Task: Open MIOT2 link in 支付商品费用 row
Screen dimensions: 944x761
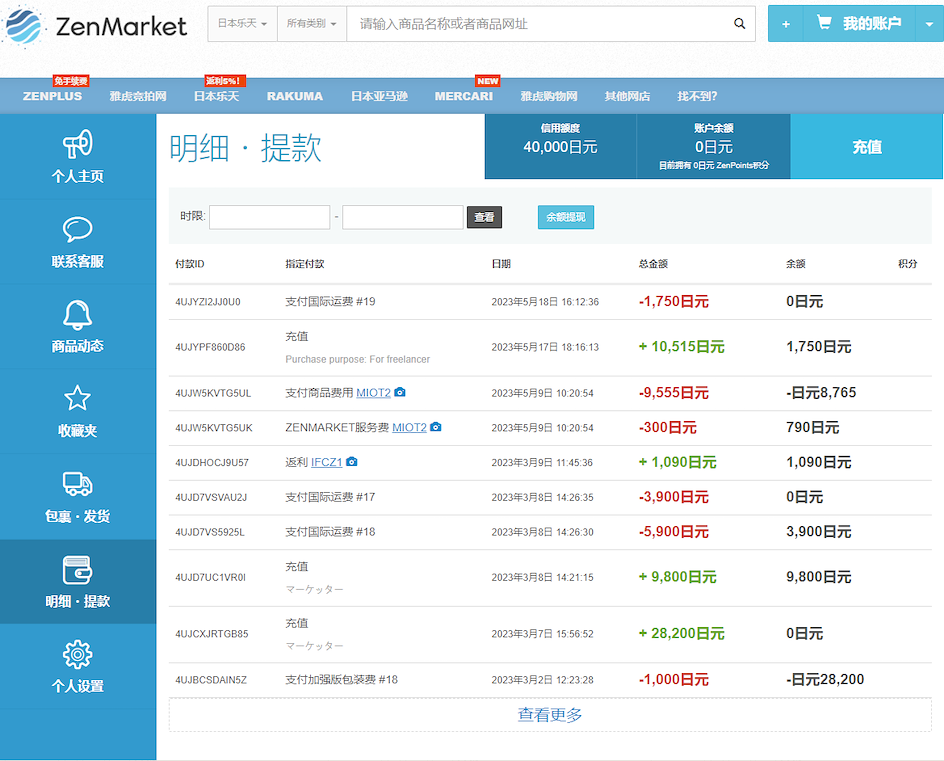Action: (x=373, y=393)
